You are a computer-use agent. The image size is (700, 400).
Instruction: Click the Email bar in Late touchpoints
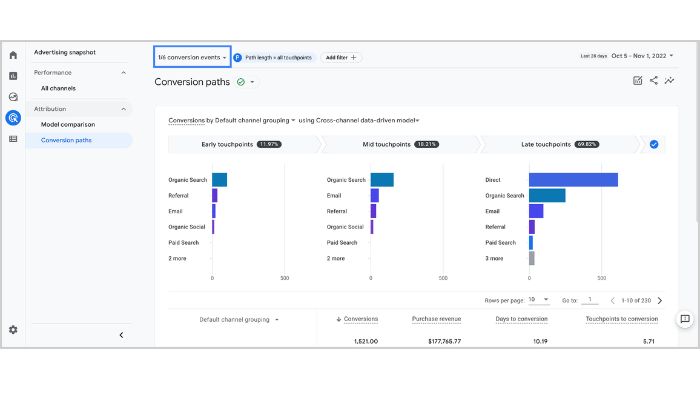pos(536,211)
